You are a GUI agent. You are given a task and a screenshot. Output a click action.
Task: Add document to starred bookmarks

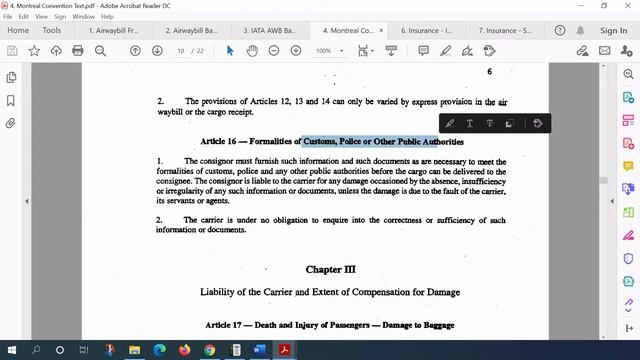pos(34,51)
